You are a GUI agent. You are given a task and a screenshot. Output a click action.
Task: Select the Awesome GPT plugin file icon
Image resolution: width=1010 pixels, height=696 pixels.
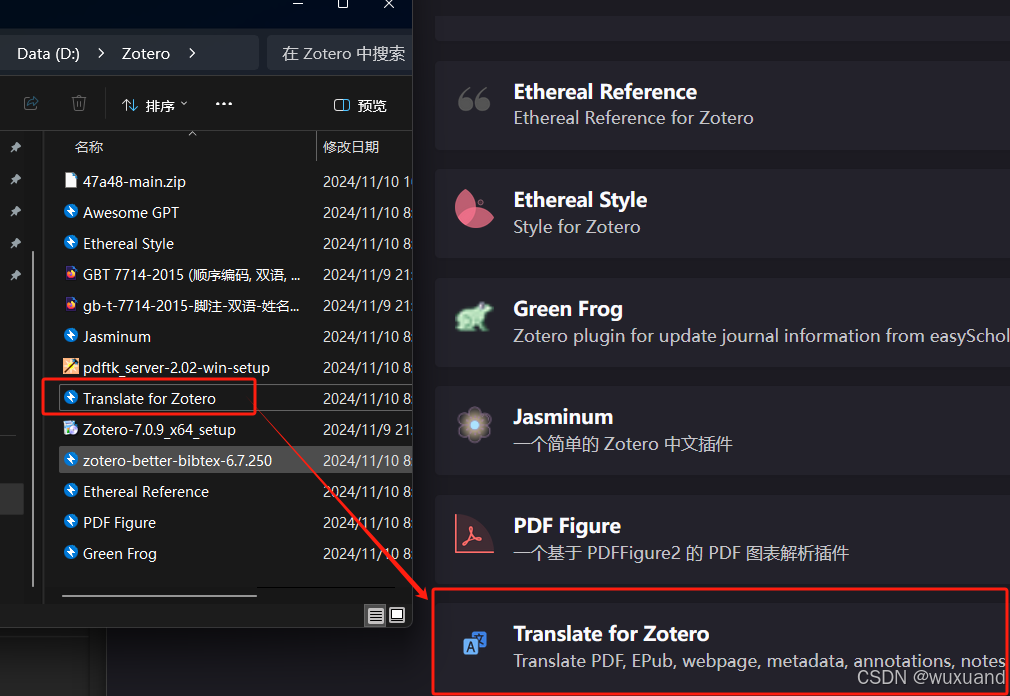(x=71, y=211)
